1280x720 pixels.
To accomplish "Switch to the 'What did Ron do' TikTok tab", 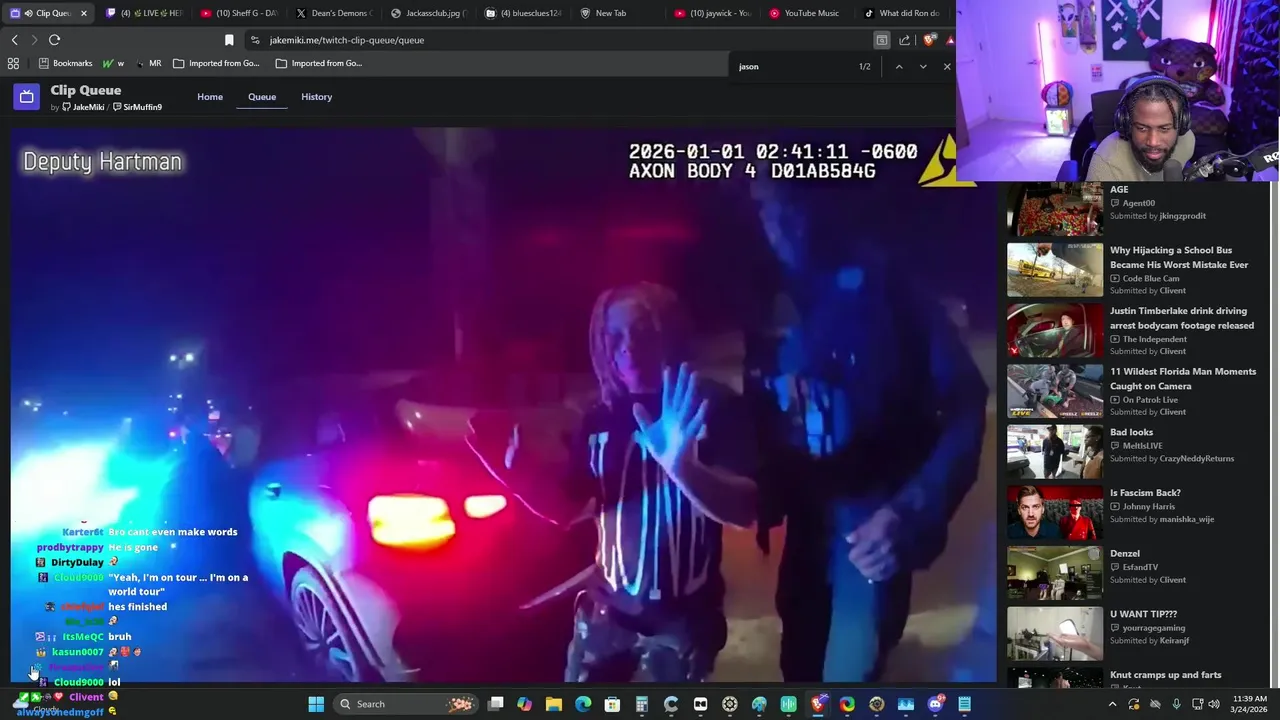I will [x=902, y=13].
